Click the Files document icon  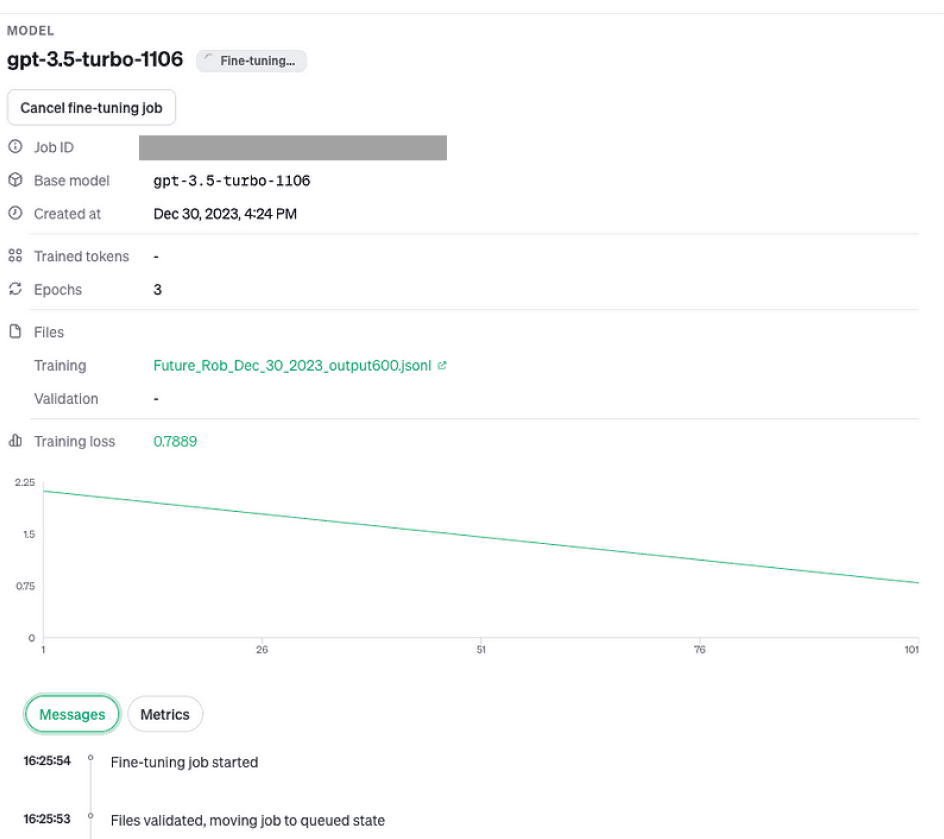point(15,332)
